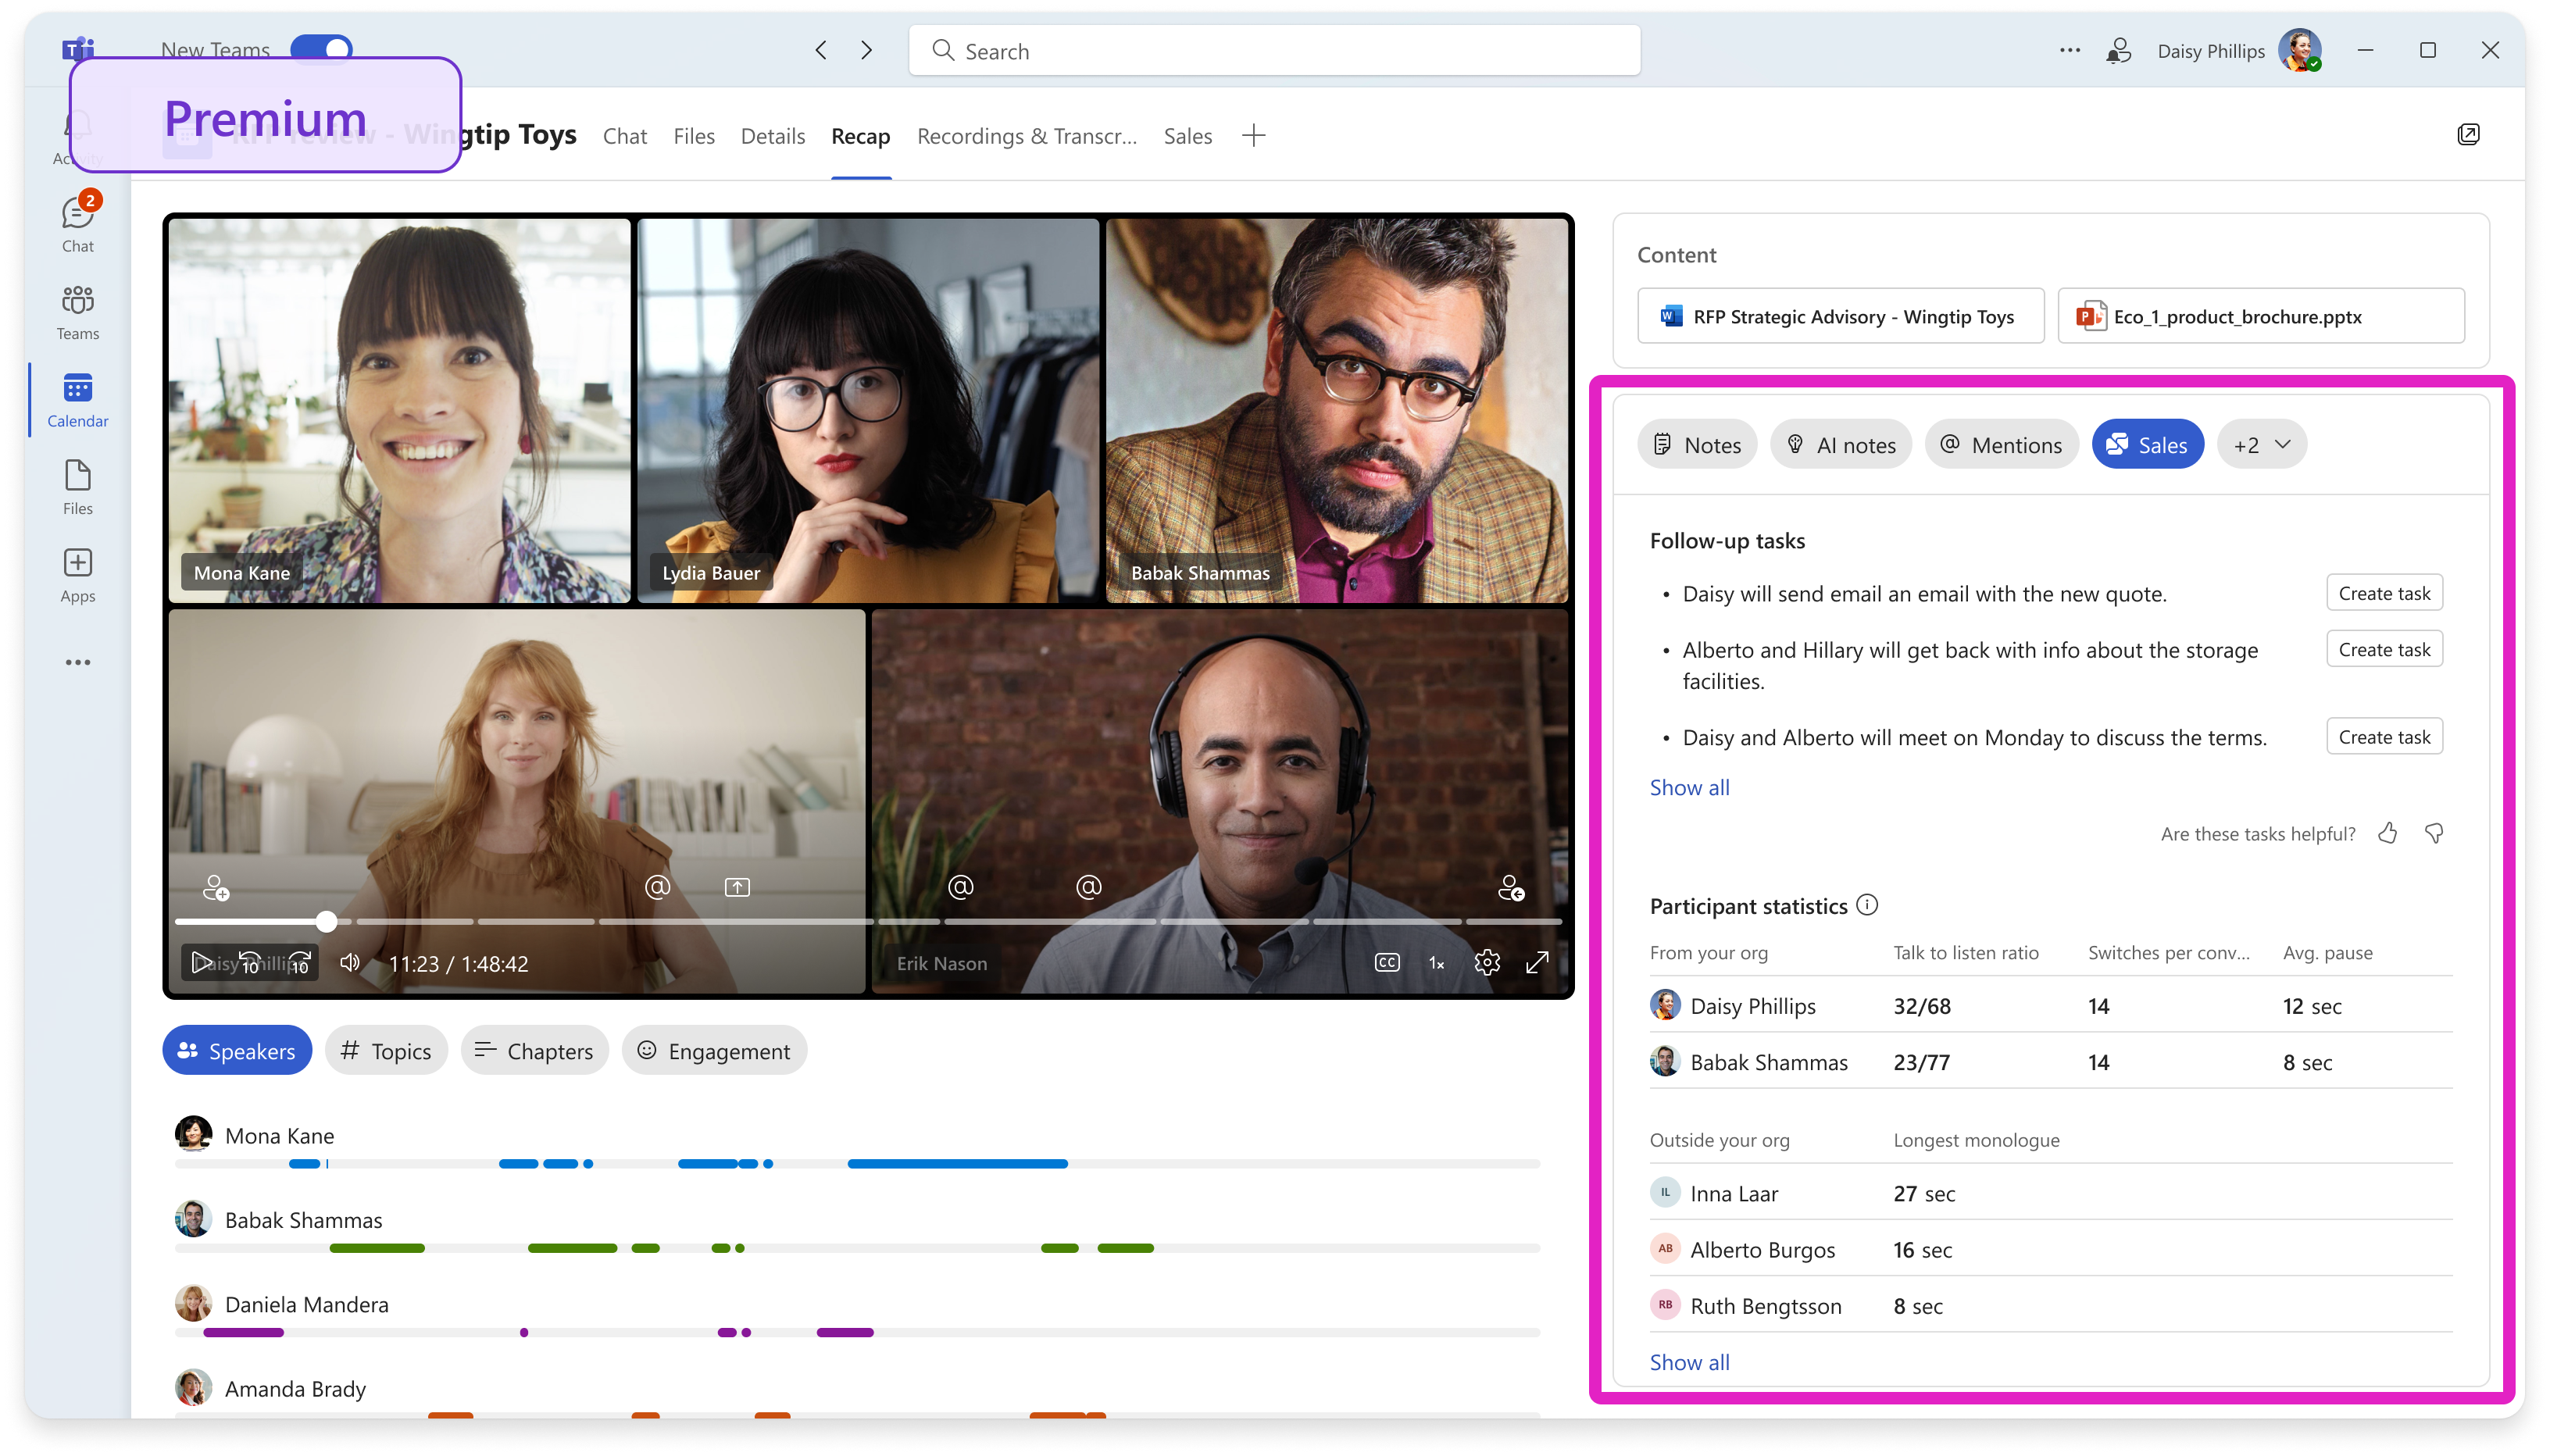Drag the video playback progress slider
The width and height of the screenshot is (2550, 1456).
point(326,922)
